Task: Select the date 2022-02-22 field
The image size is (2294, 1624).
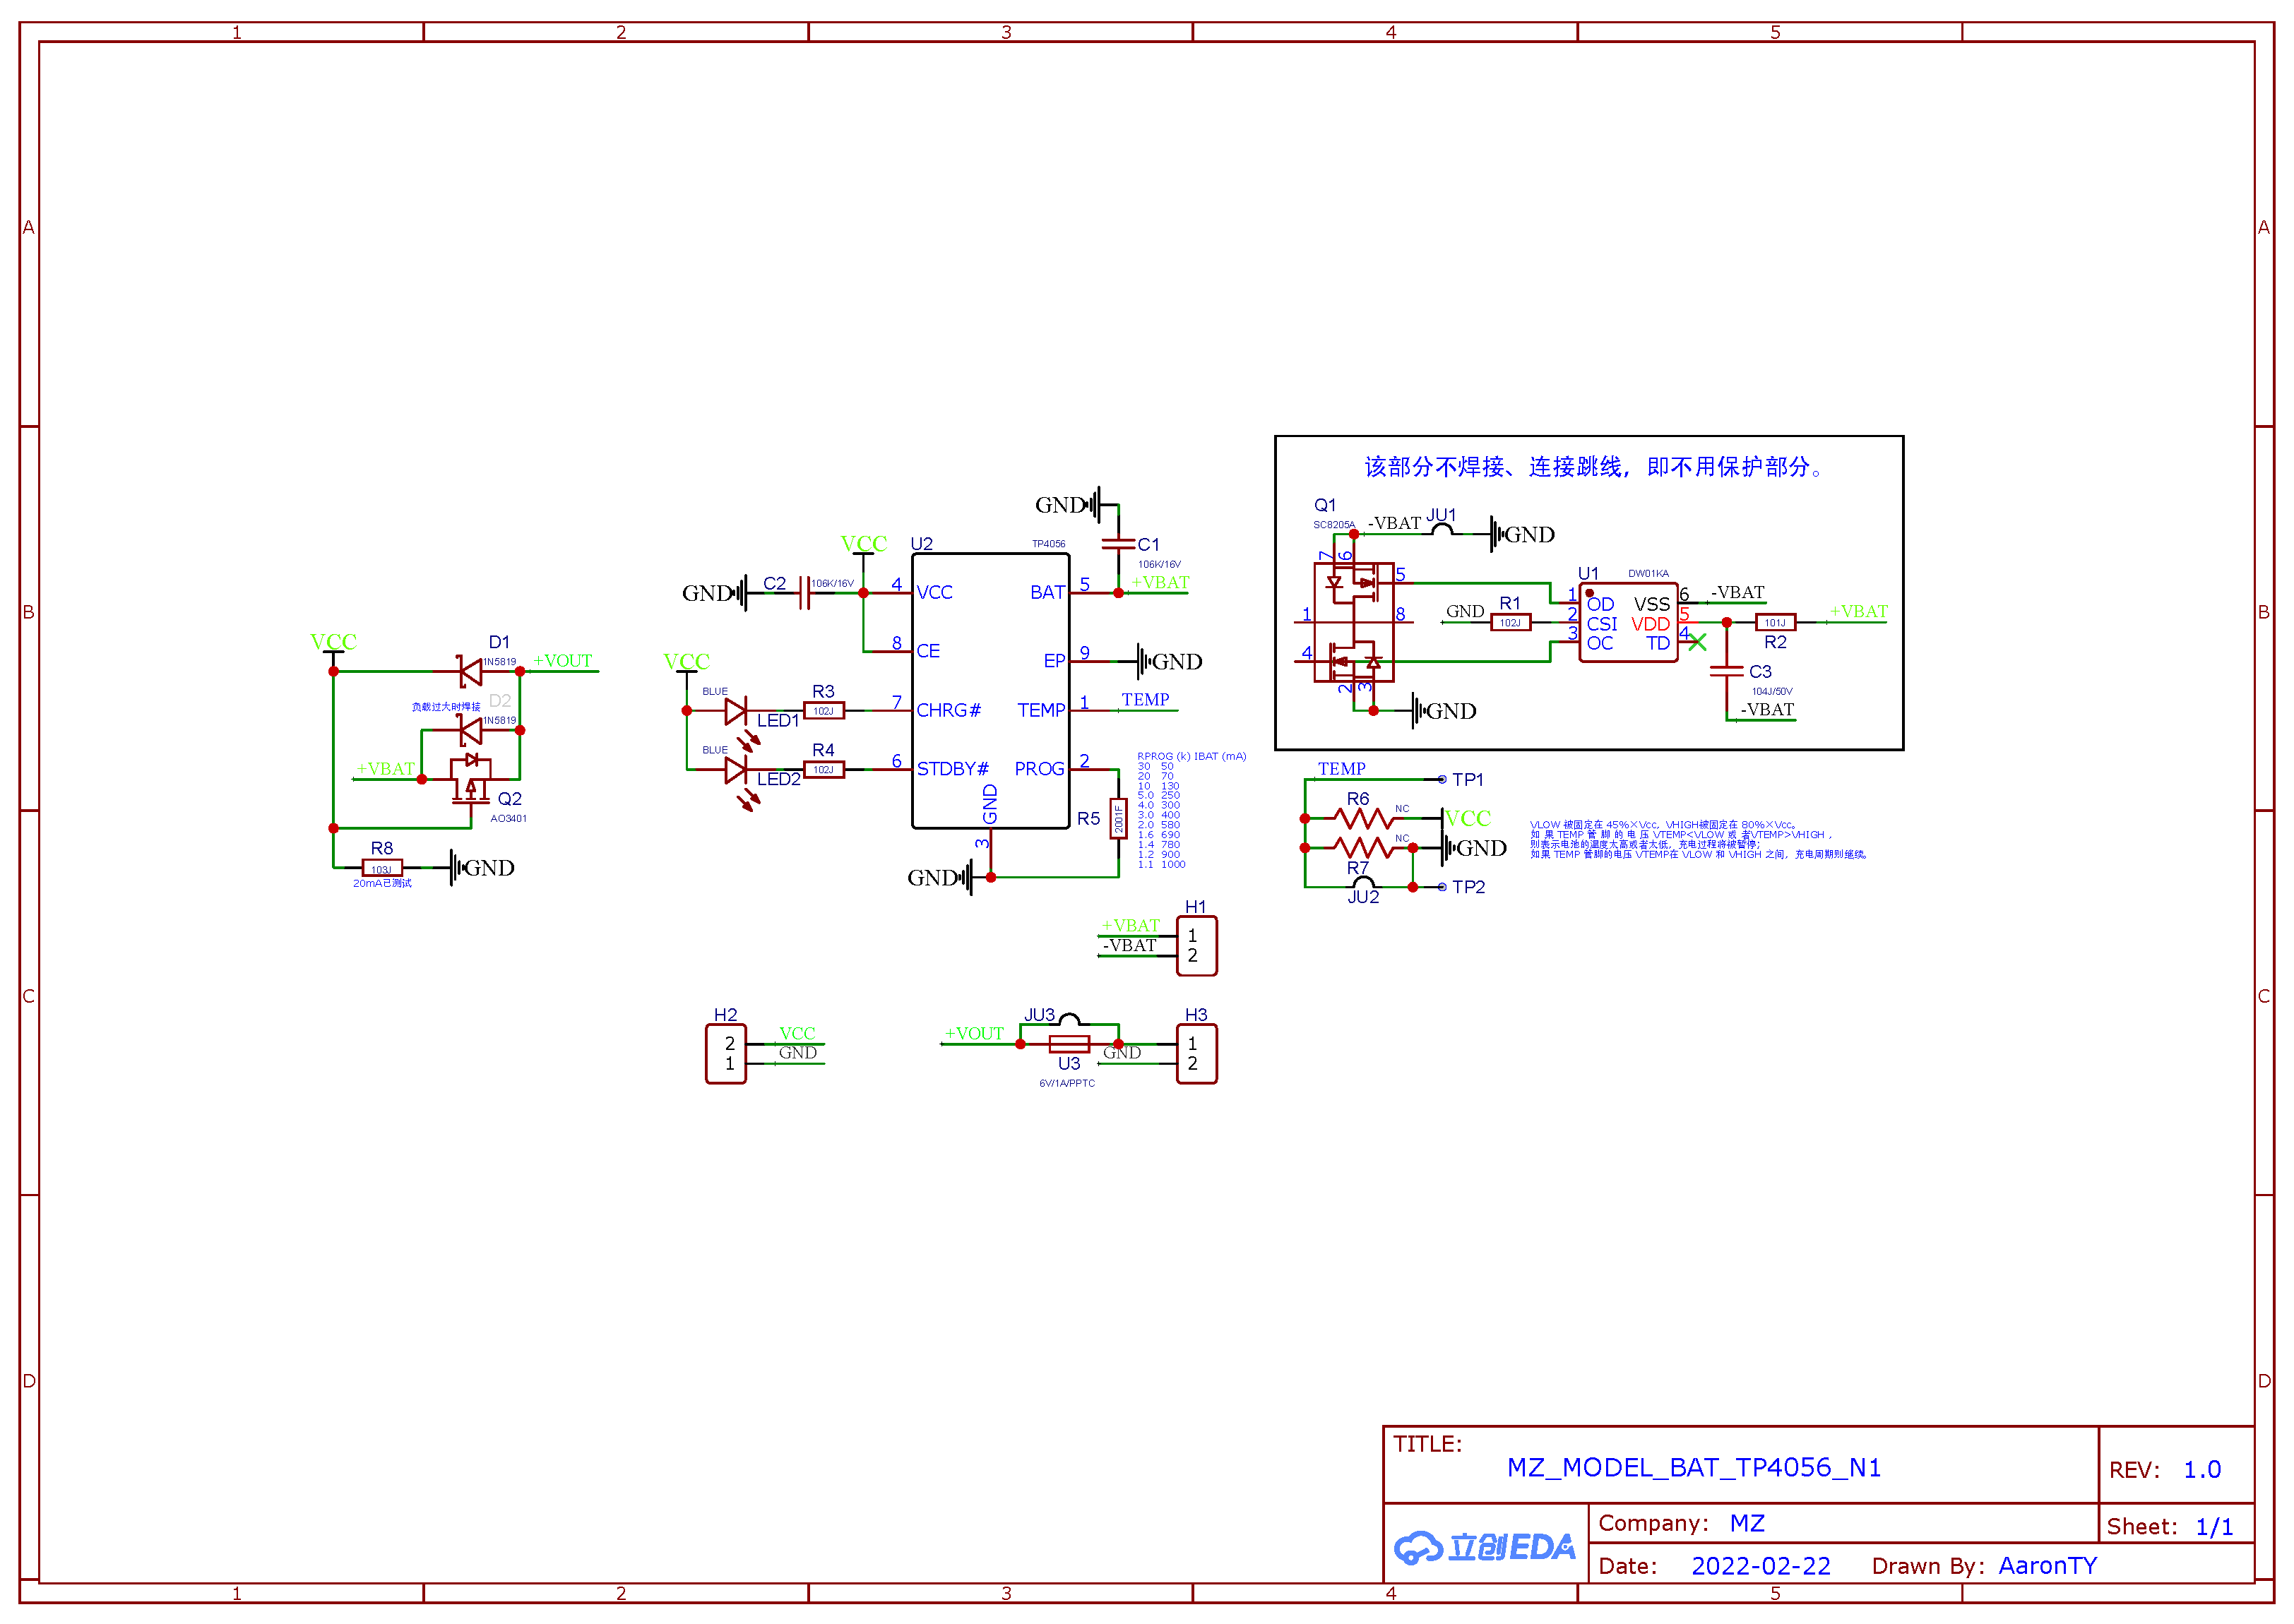Action: coord(1760,1566)
